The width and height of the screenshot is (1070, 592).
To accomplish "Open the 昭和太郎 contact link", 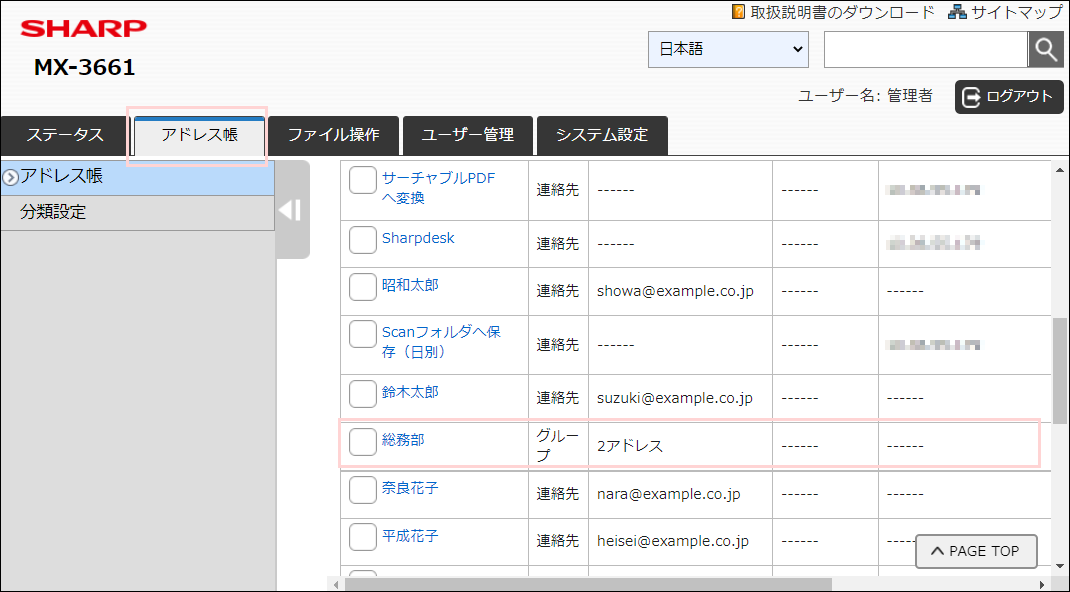I will 410,285.
